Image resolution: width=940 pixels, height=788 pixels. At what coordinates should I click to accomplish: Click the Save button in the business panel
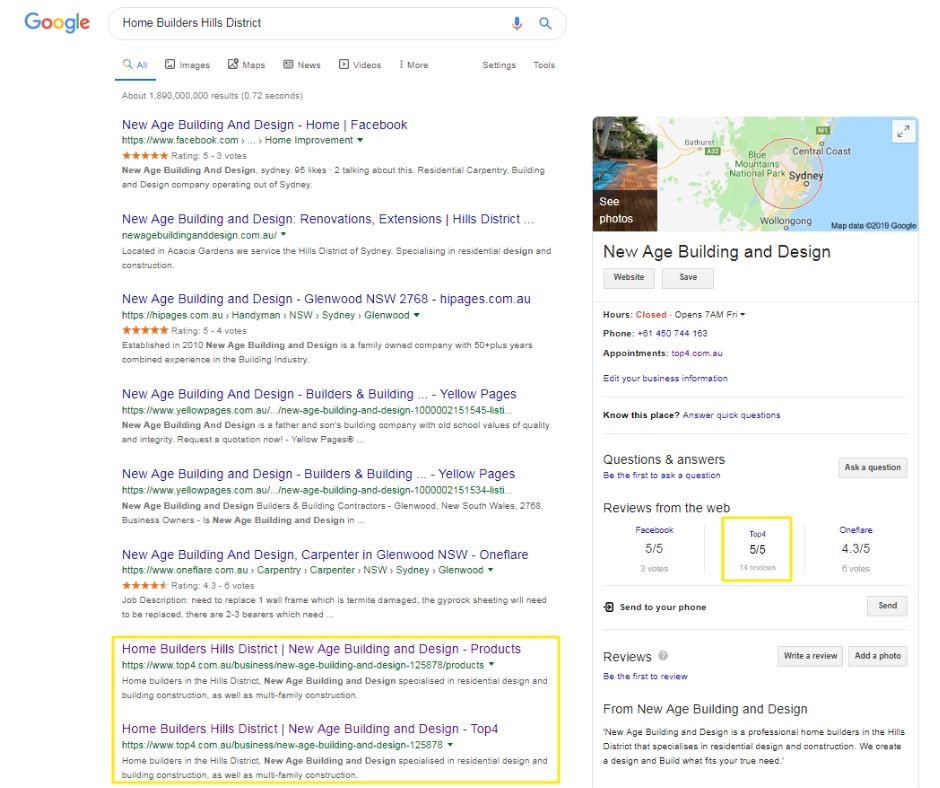point(687,278)
